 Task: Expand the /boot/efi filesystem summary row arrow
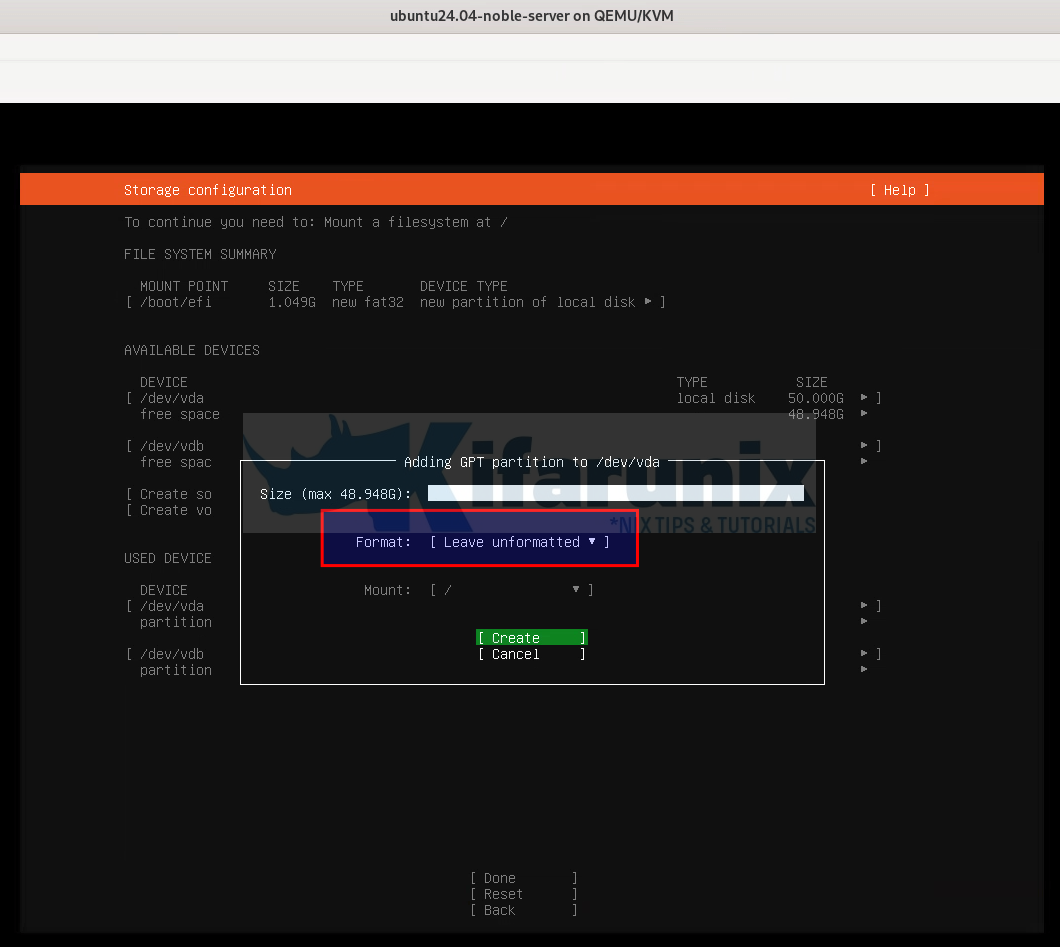[x=648, y=301]
